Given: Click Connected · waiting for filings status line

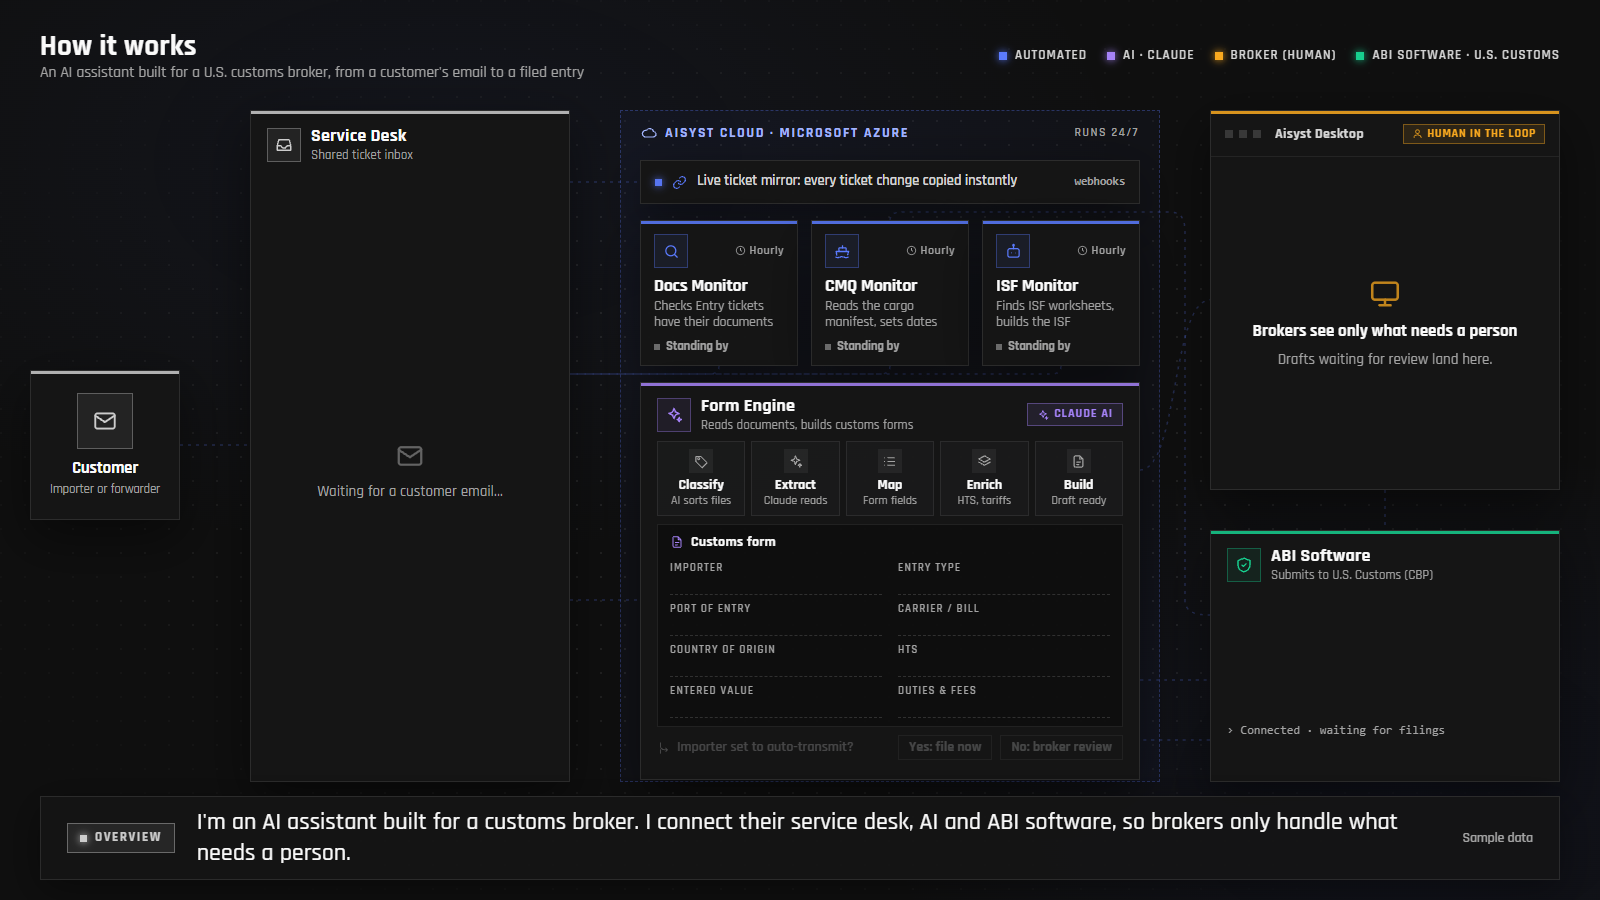Looking at the screenshot, I should tap(1336, 731).
